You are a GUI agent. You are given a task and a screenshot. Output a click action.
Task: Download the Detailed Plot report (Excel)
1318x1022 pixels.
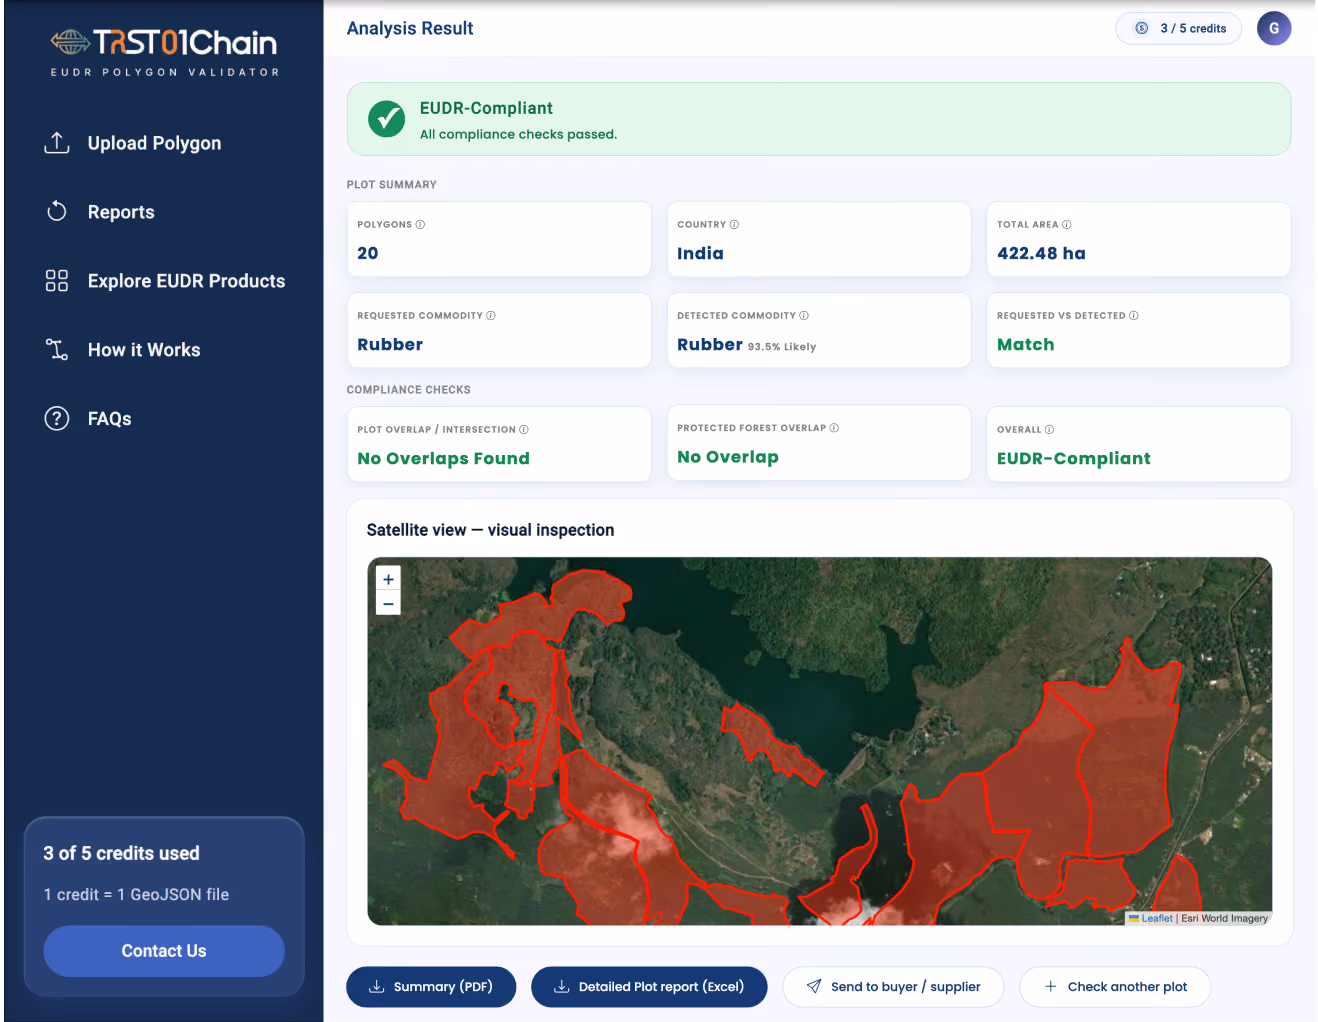[649, 987]
